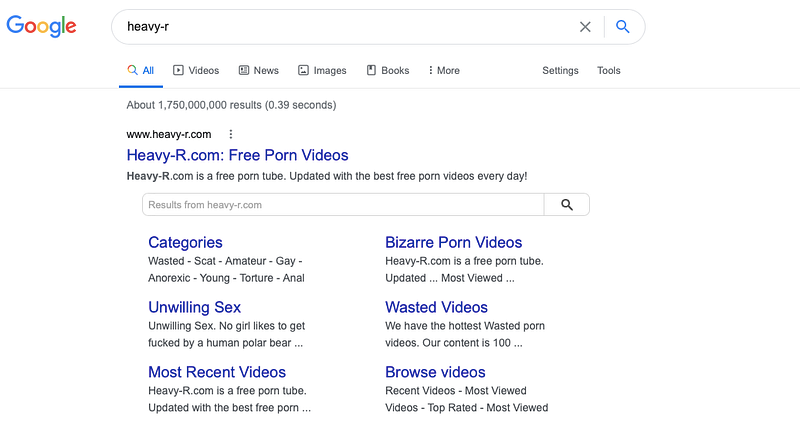Expand the More menu
The height and width of the screenshot is (432, 800).
coord(444,70)
